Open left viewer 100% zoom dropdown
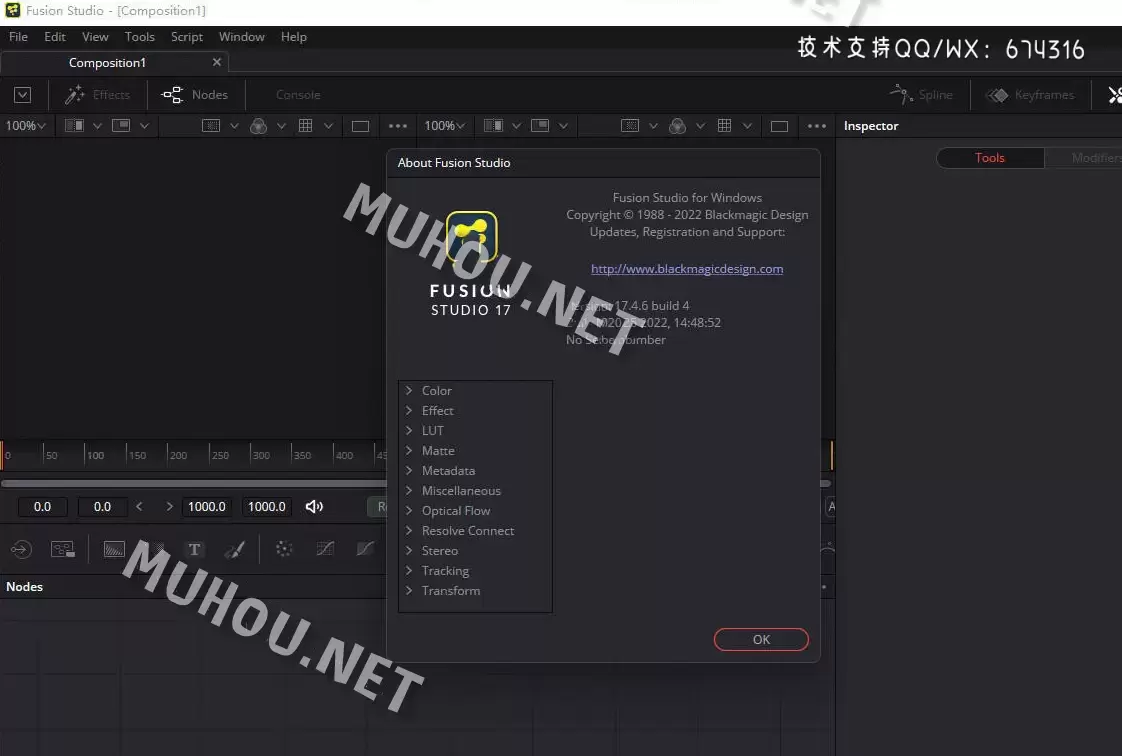The width and height of the screenshot is (1122, 756). point(26,126)
